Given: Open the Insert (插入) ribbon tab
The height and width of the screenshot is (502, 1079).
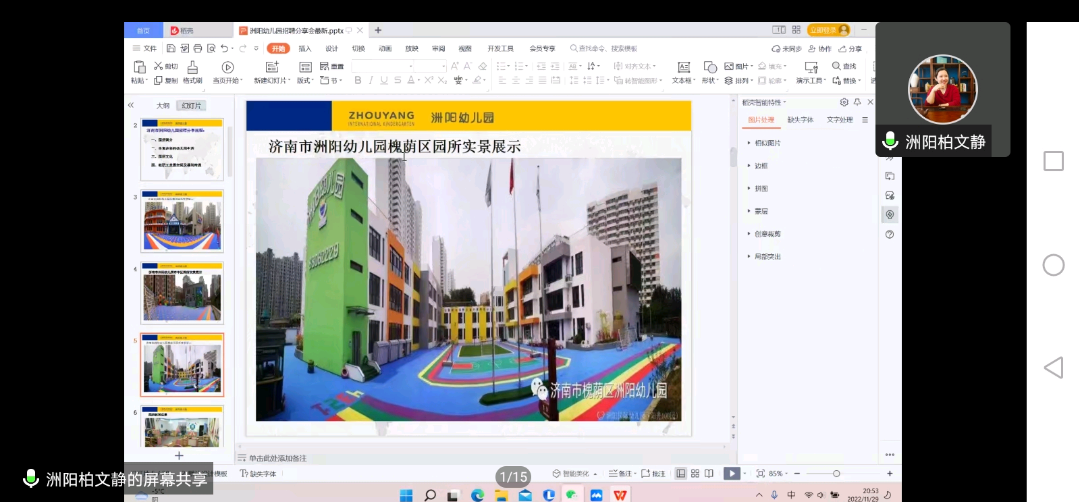Looking at the screenshot, I should point(305,48).
